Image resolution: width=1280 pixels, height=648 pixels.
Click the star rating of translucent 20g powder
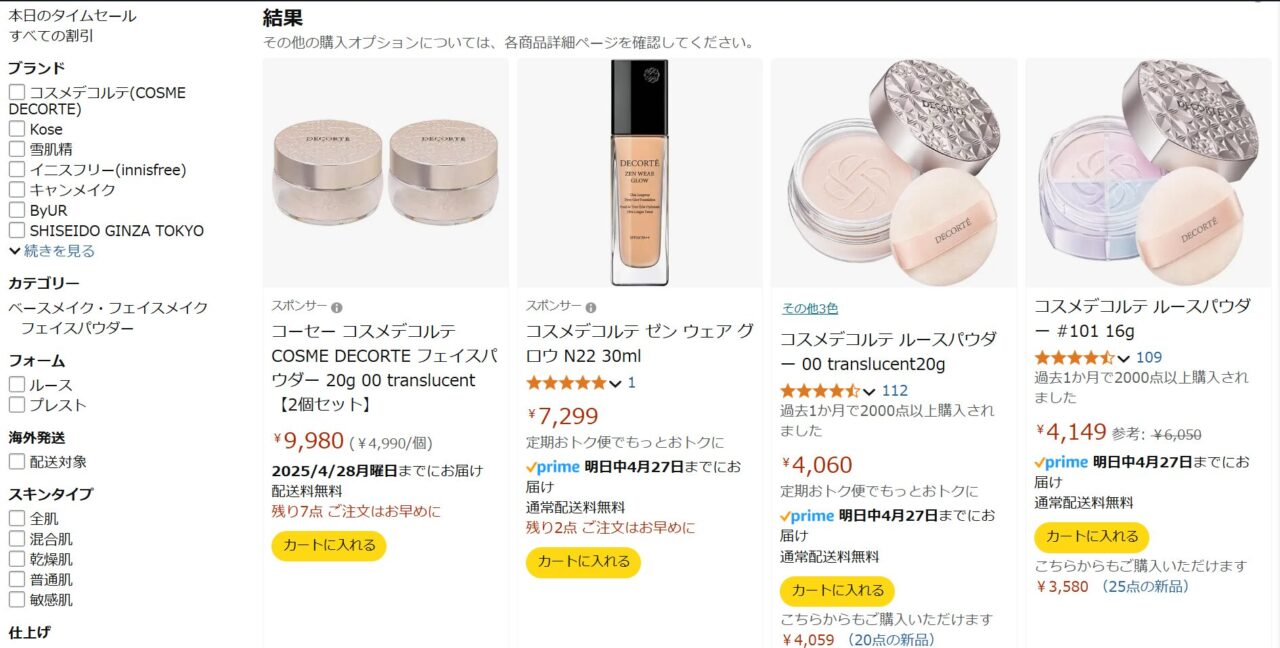820,391
